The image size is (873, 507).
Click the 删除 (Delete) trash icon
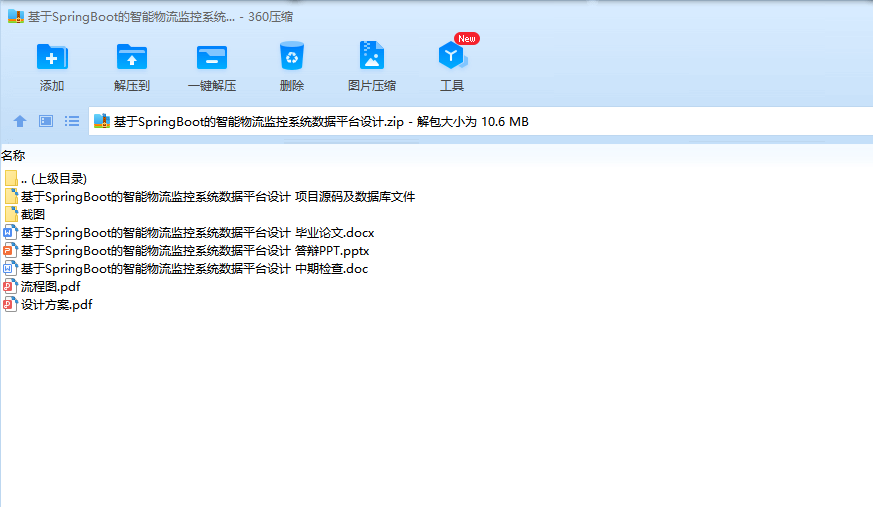click(292, 56)
